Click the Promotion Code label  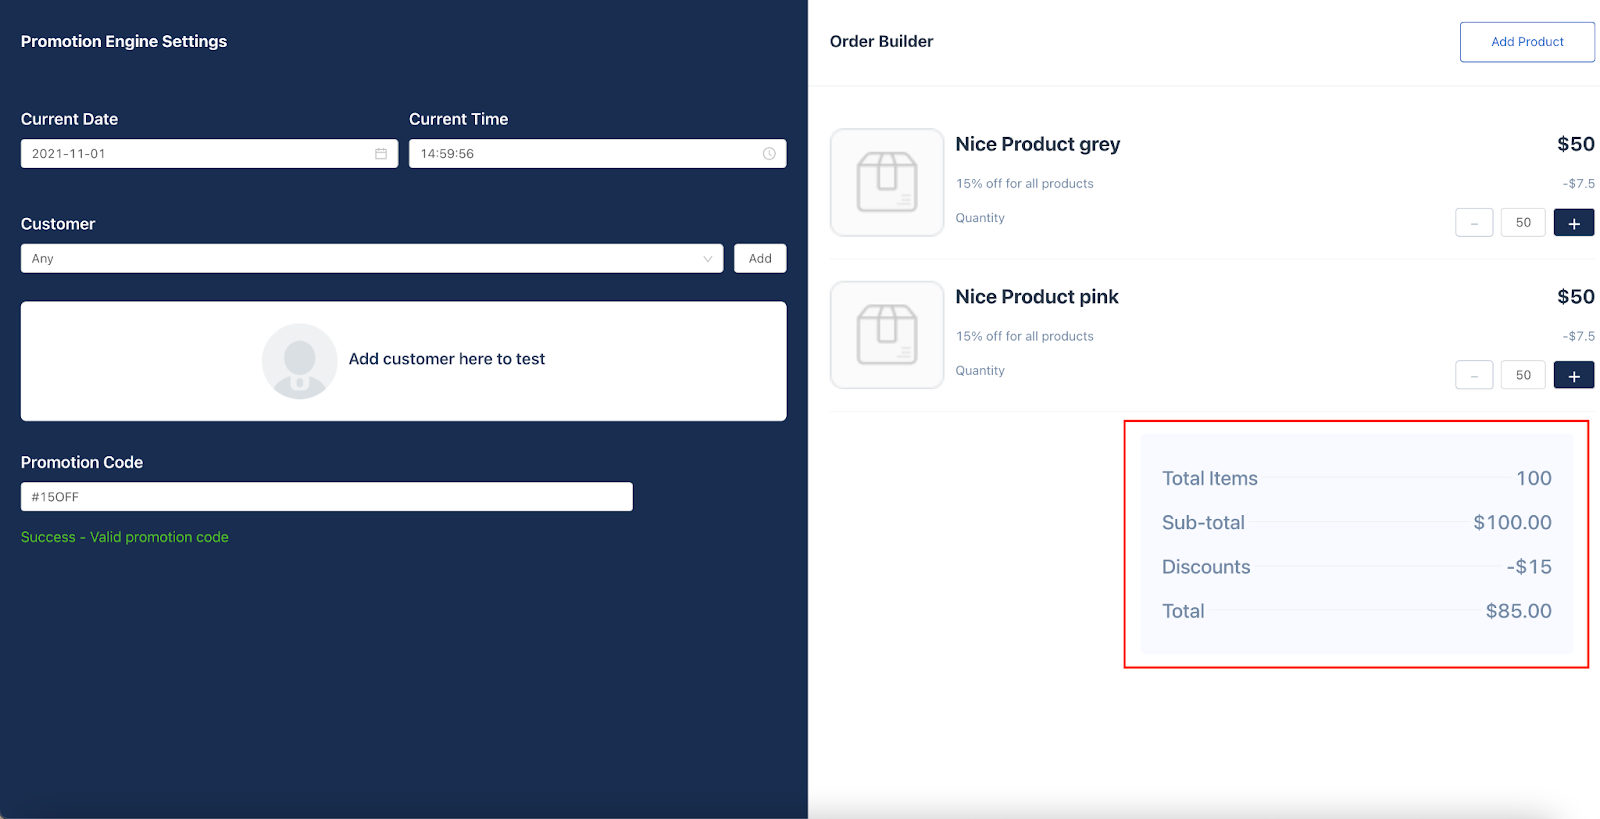[82, 463]
